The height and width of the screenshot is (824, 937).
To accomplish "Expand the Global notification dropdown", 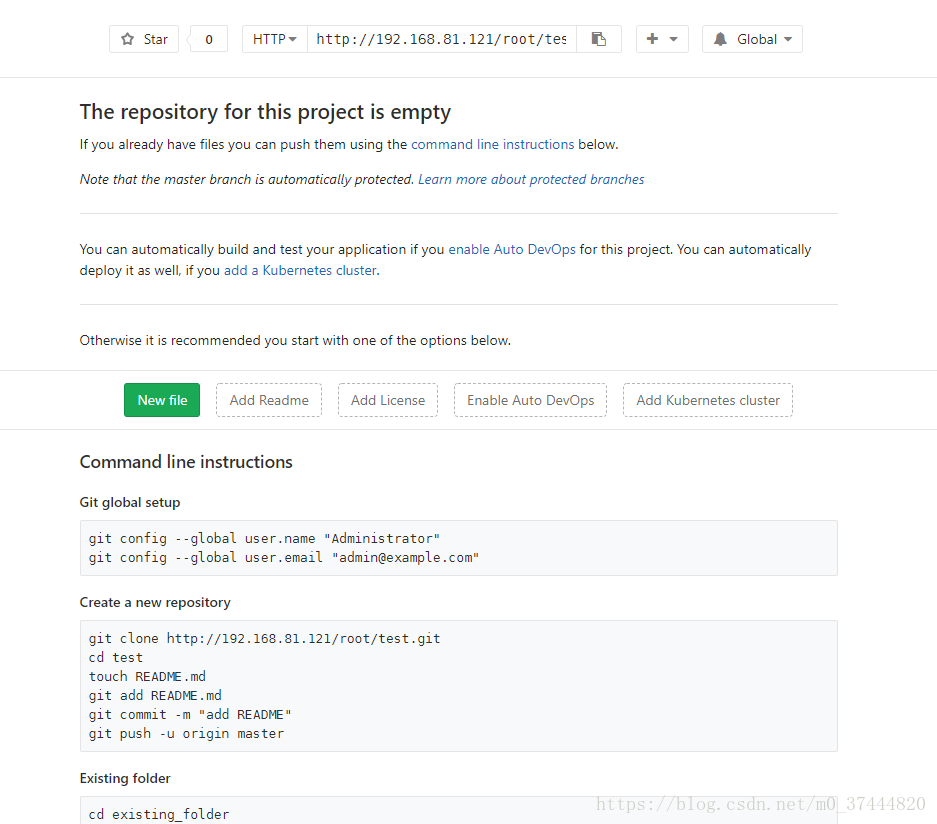I will tap(752, 39).
